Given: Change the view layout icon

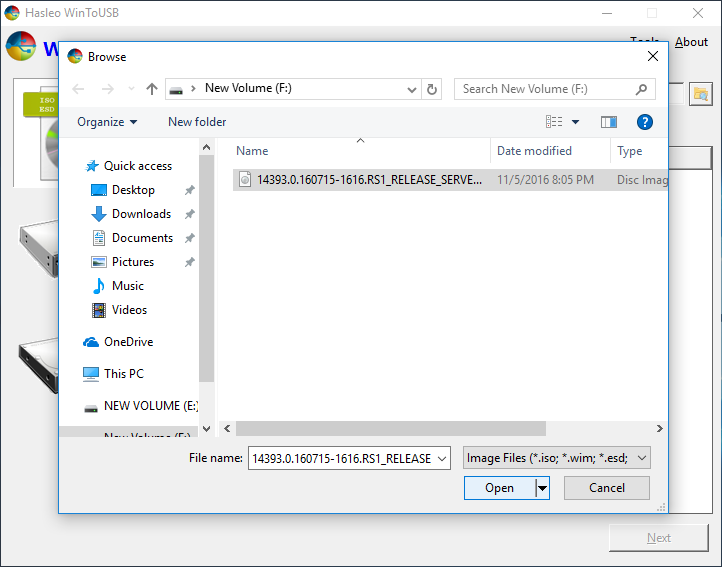Looking at the screenshot, I should [x=554, y=122].
